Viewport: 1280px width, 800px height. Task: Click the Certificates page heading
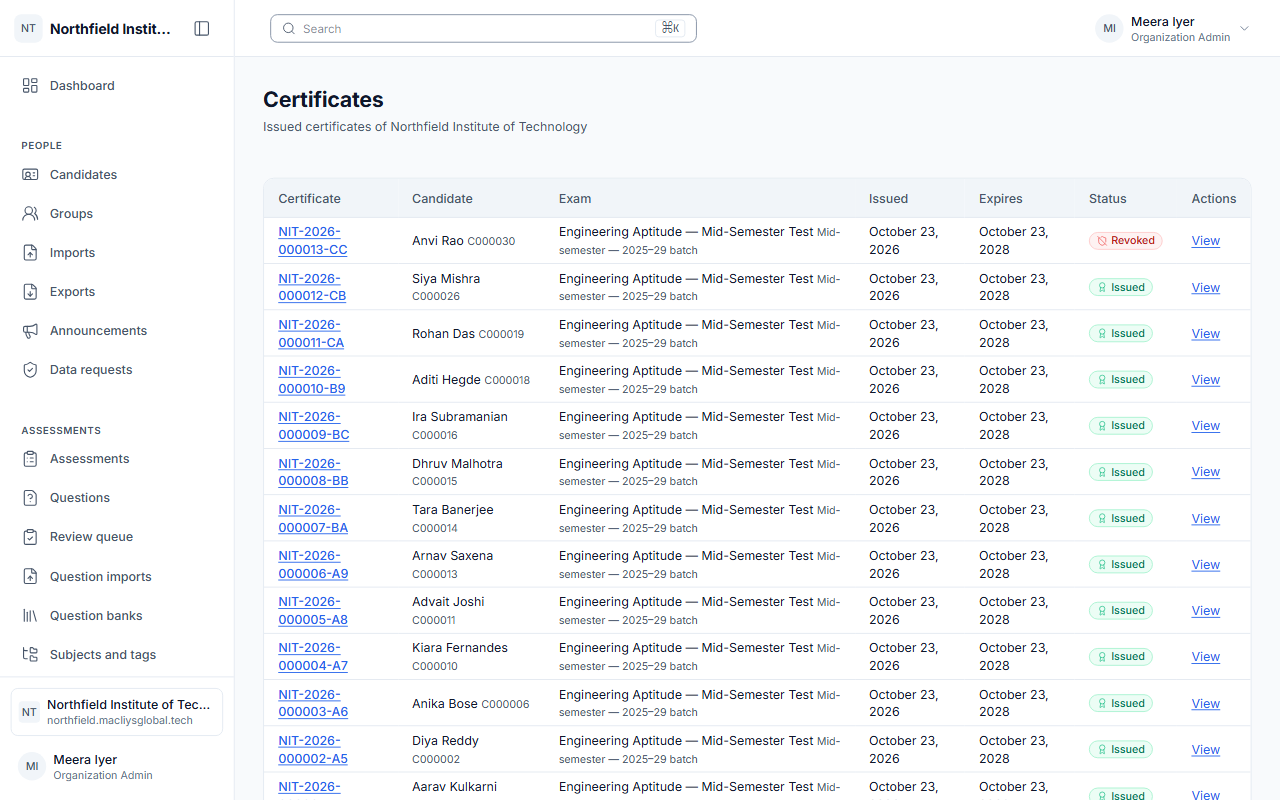click(323, 100)
